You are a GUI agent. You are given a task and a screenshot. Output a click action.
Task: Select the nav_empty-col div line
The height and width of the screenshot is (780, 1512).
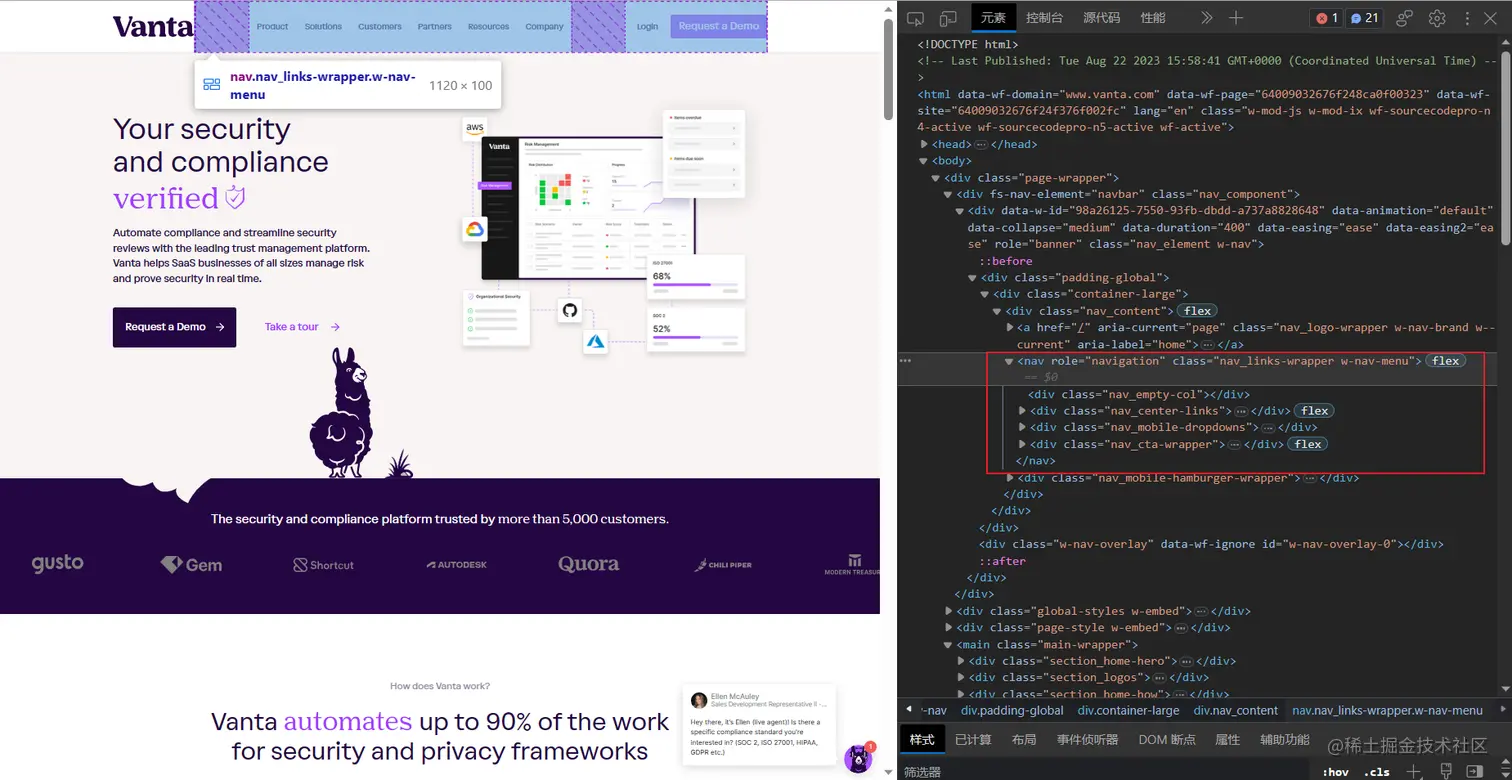pyautogui.click(x=1139, y=394)
